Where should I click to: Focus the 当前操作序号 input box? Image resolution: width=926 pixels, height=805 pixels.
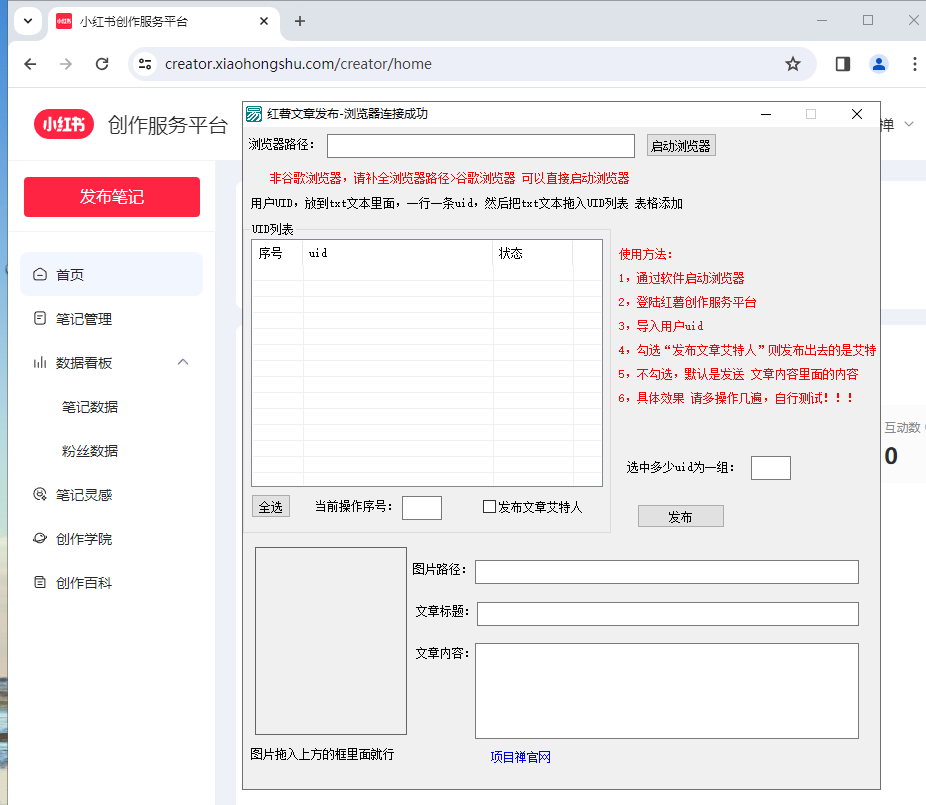point(422,508)
